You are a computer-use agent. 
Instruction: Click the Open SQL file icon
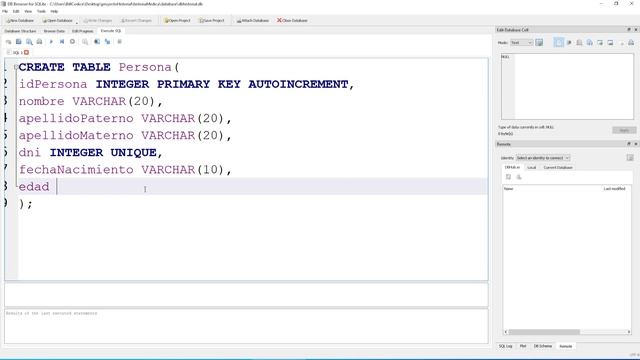click(19, 42)
